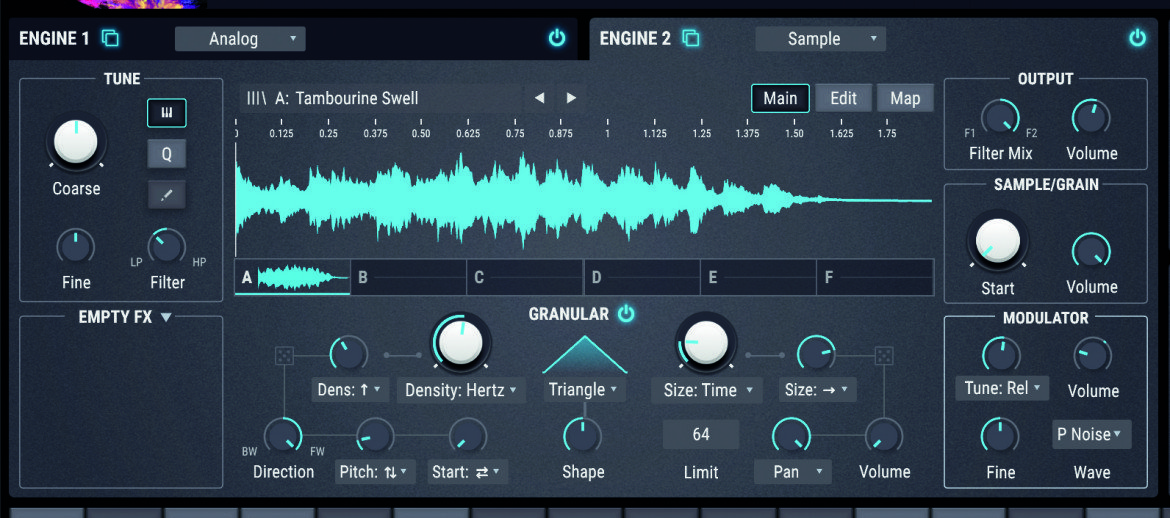Open the Triangle shape dropdown

584,390
